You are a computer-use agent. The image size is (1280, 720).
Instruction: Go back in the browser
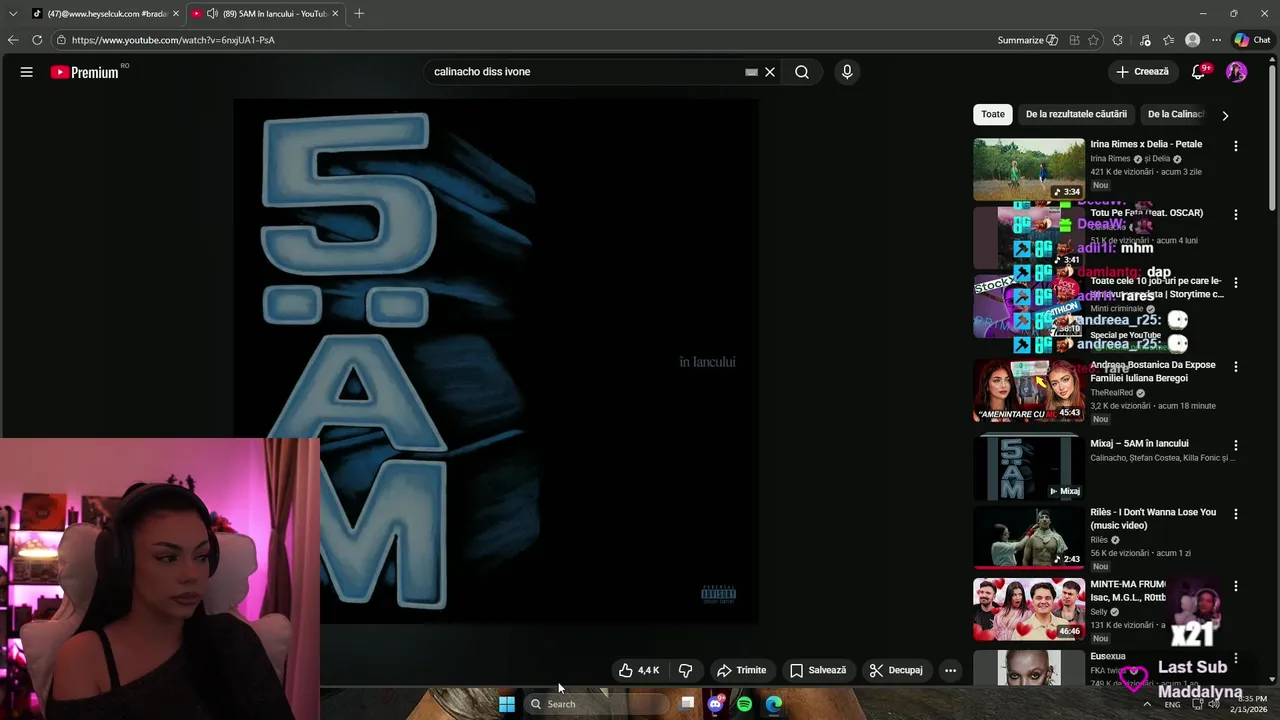(x=13, y=40)
